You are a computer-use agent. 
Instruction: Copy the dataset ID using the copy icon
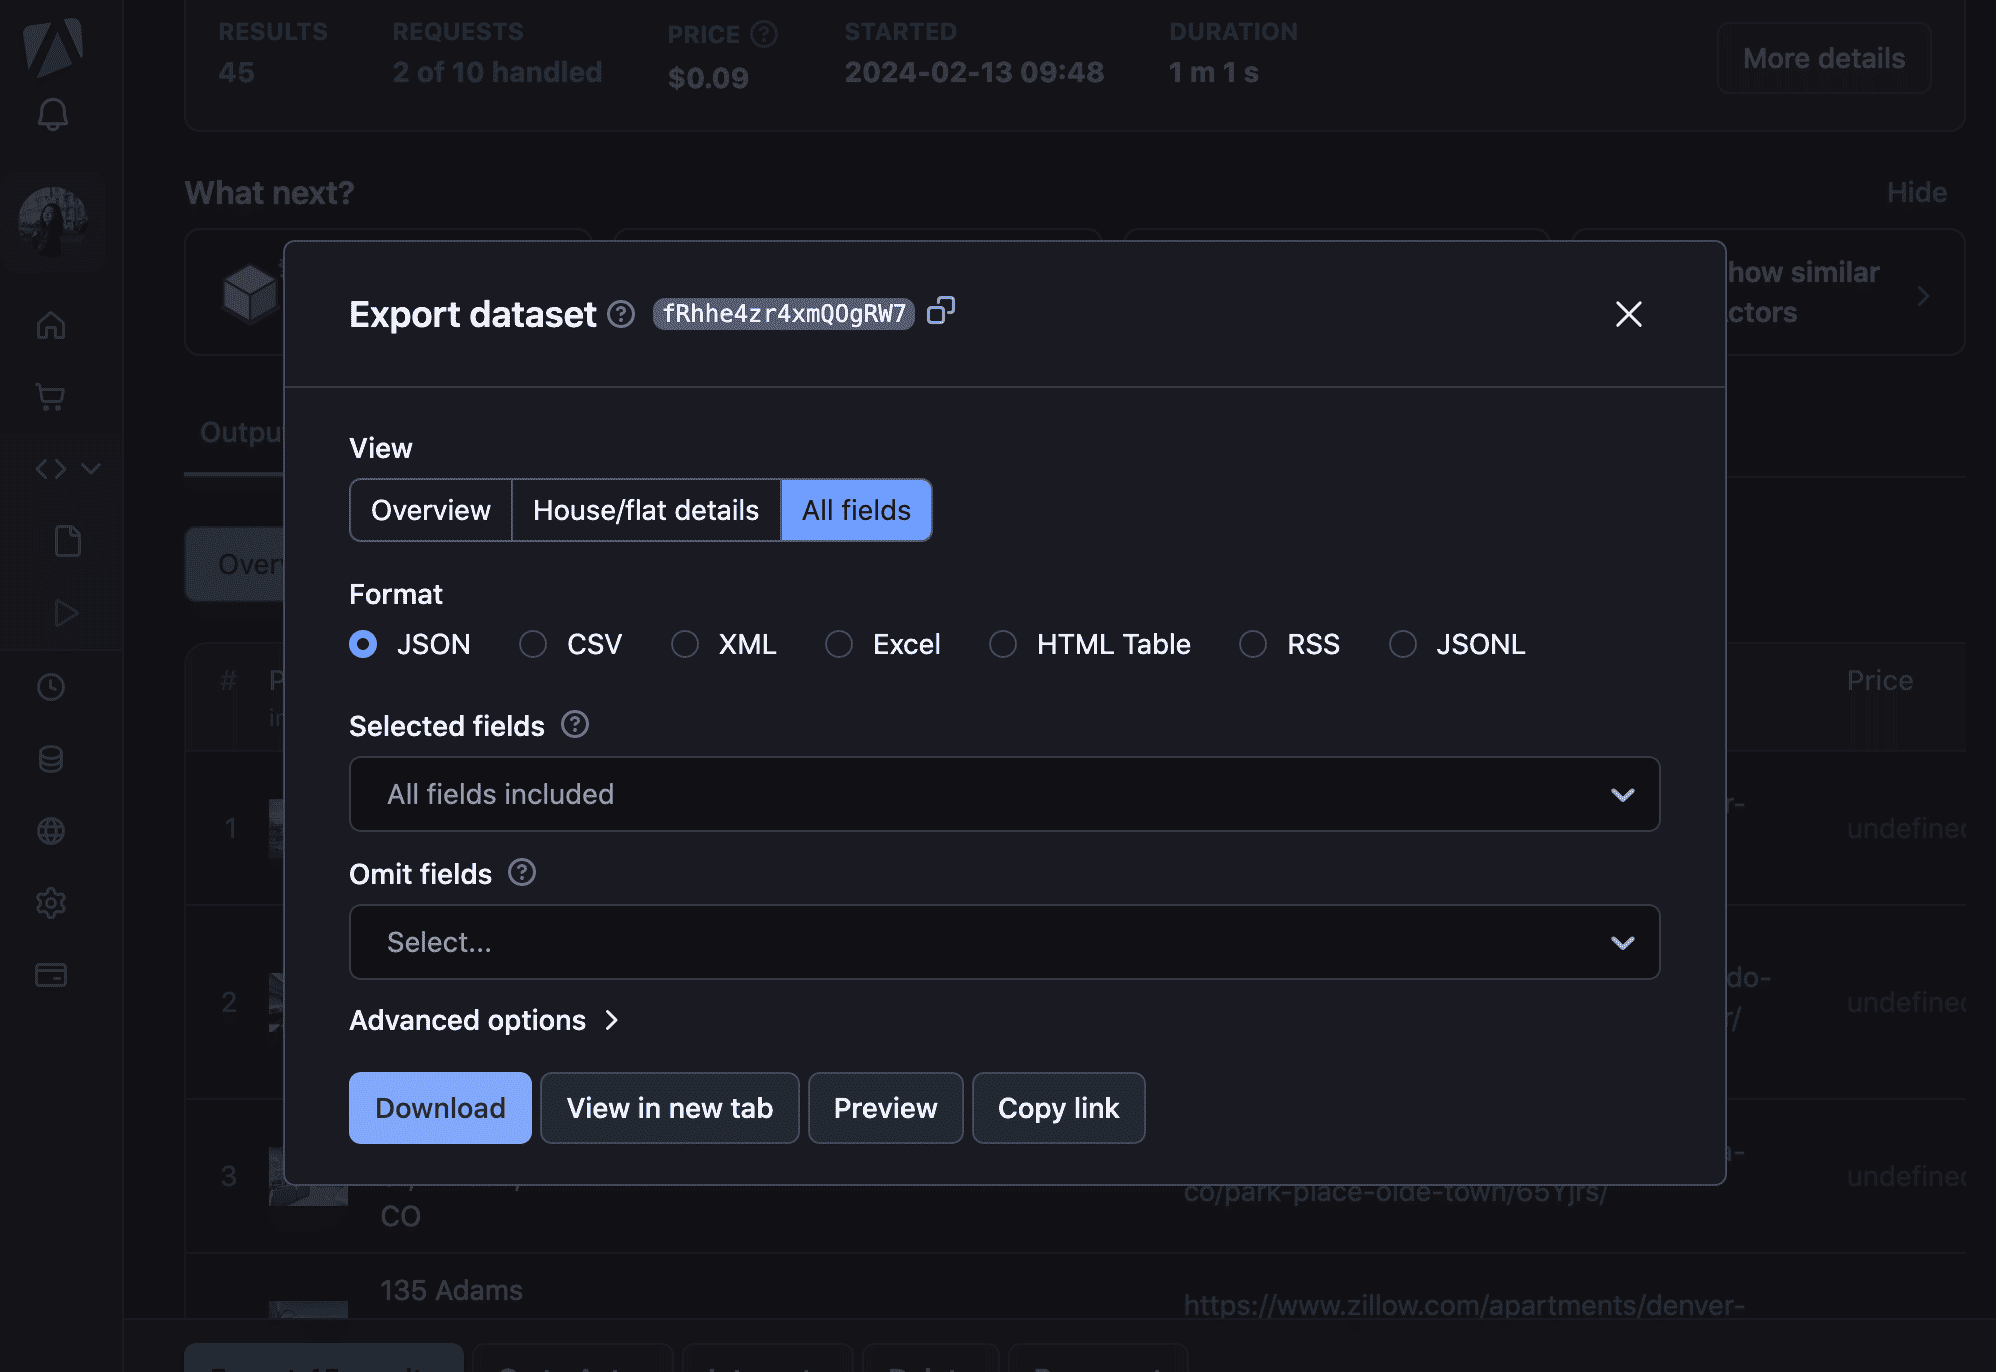(x=940, y=312)
